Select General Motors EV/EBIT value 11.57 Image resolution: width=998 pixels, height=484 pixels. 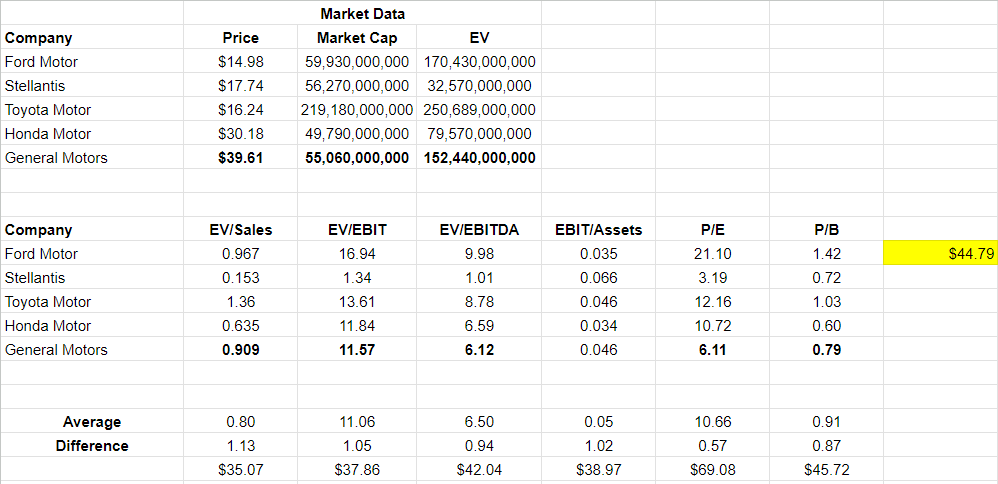point(357,350)
